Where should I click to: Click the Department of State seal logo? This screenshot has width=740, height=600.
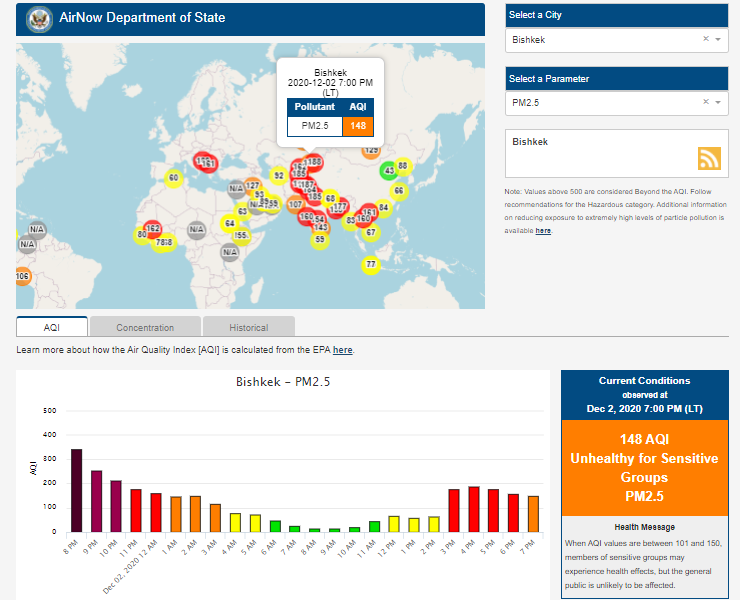[x=38, y=18]
